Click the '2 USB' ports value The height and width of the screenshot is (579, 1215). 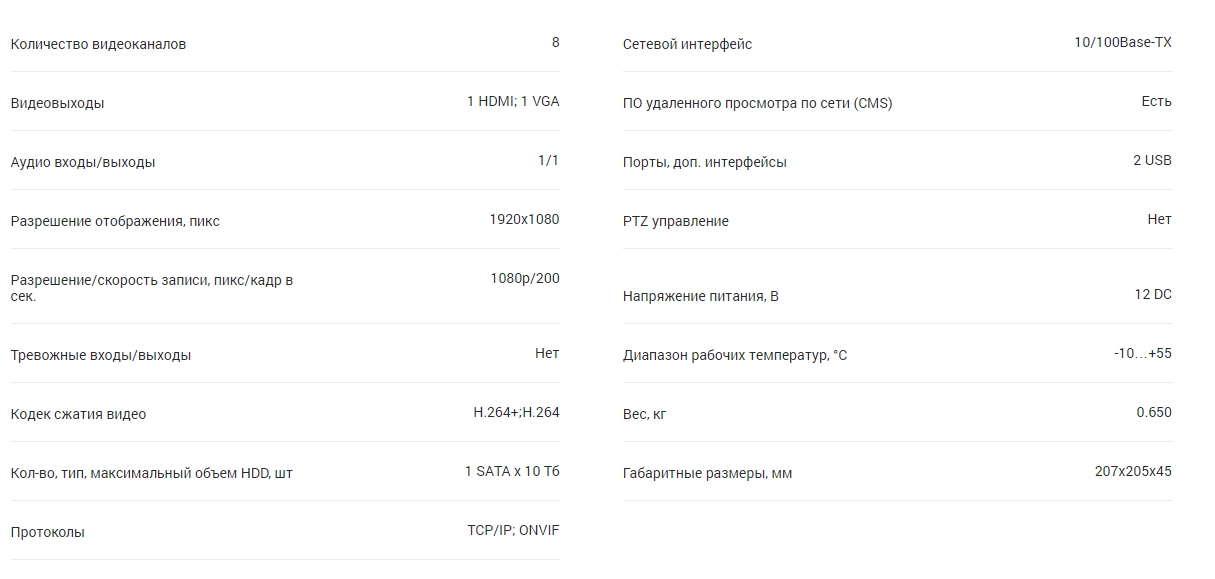1152,160
